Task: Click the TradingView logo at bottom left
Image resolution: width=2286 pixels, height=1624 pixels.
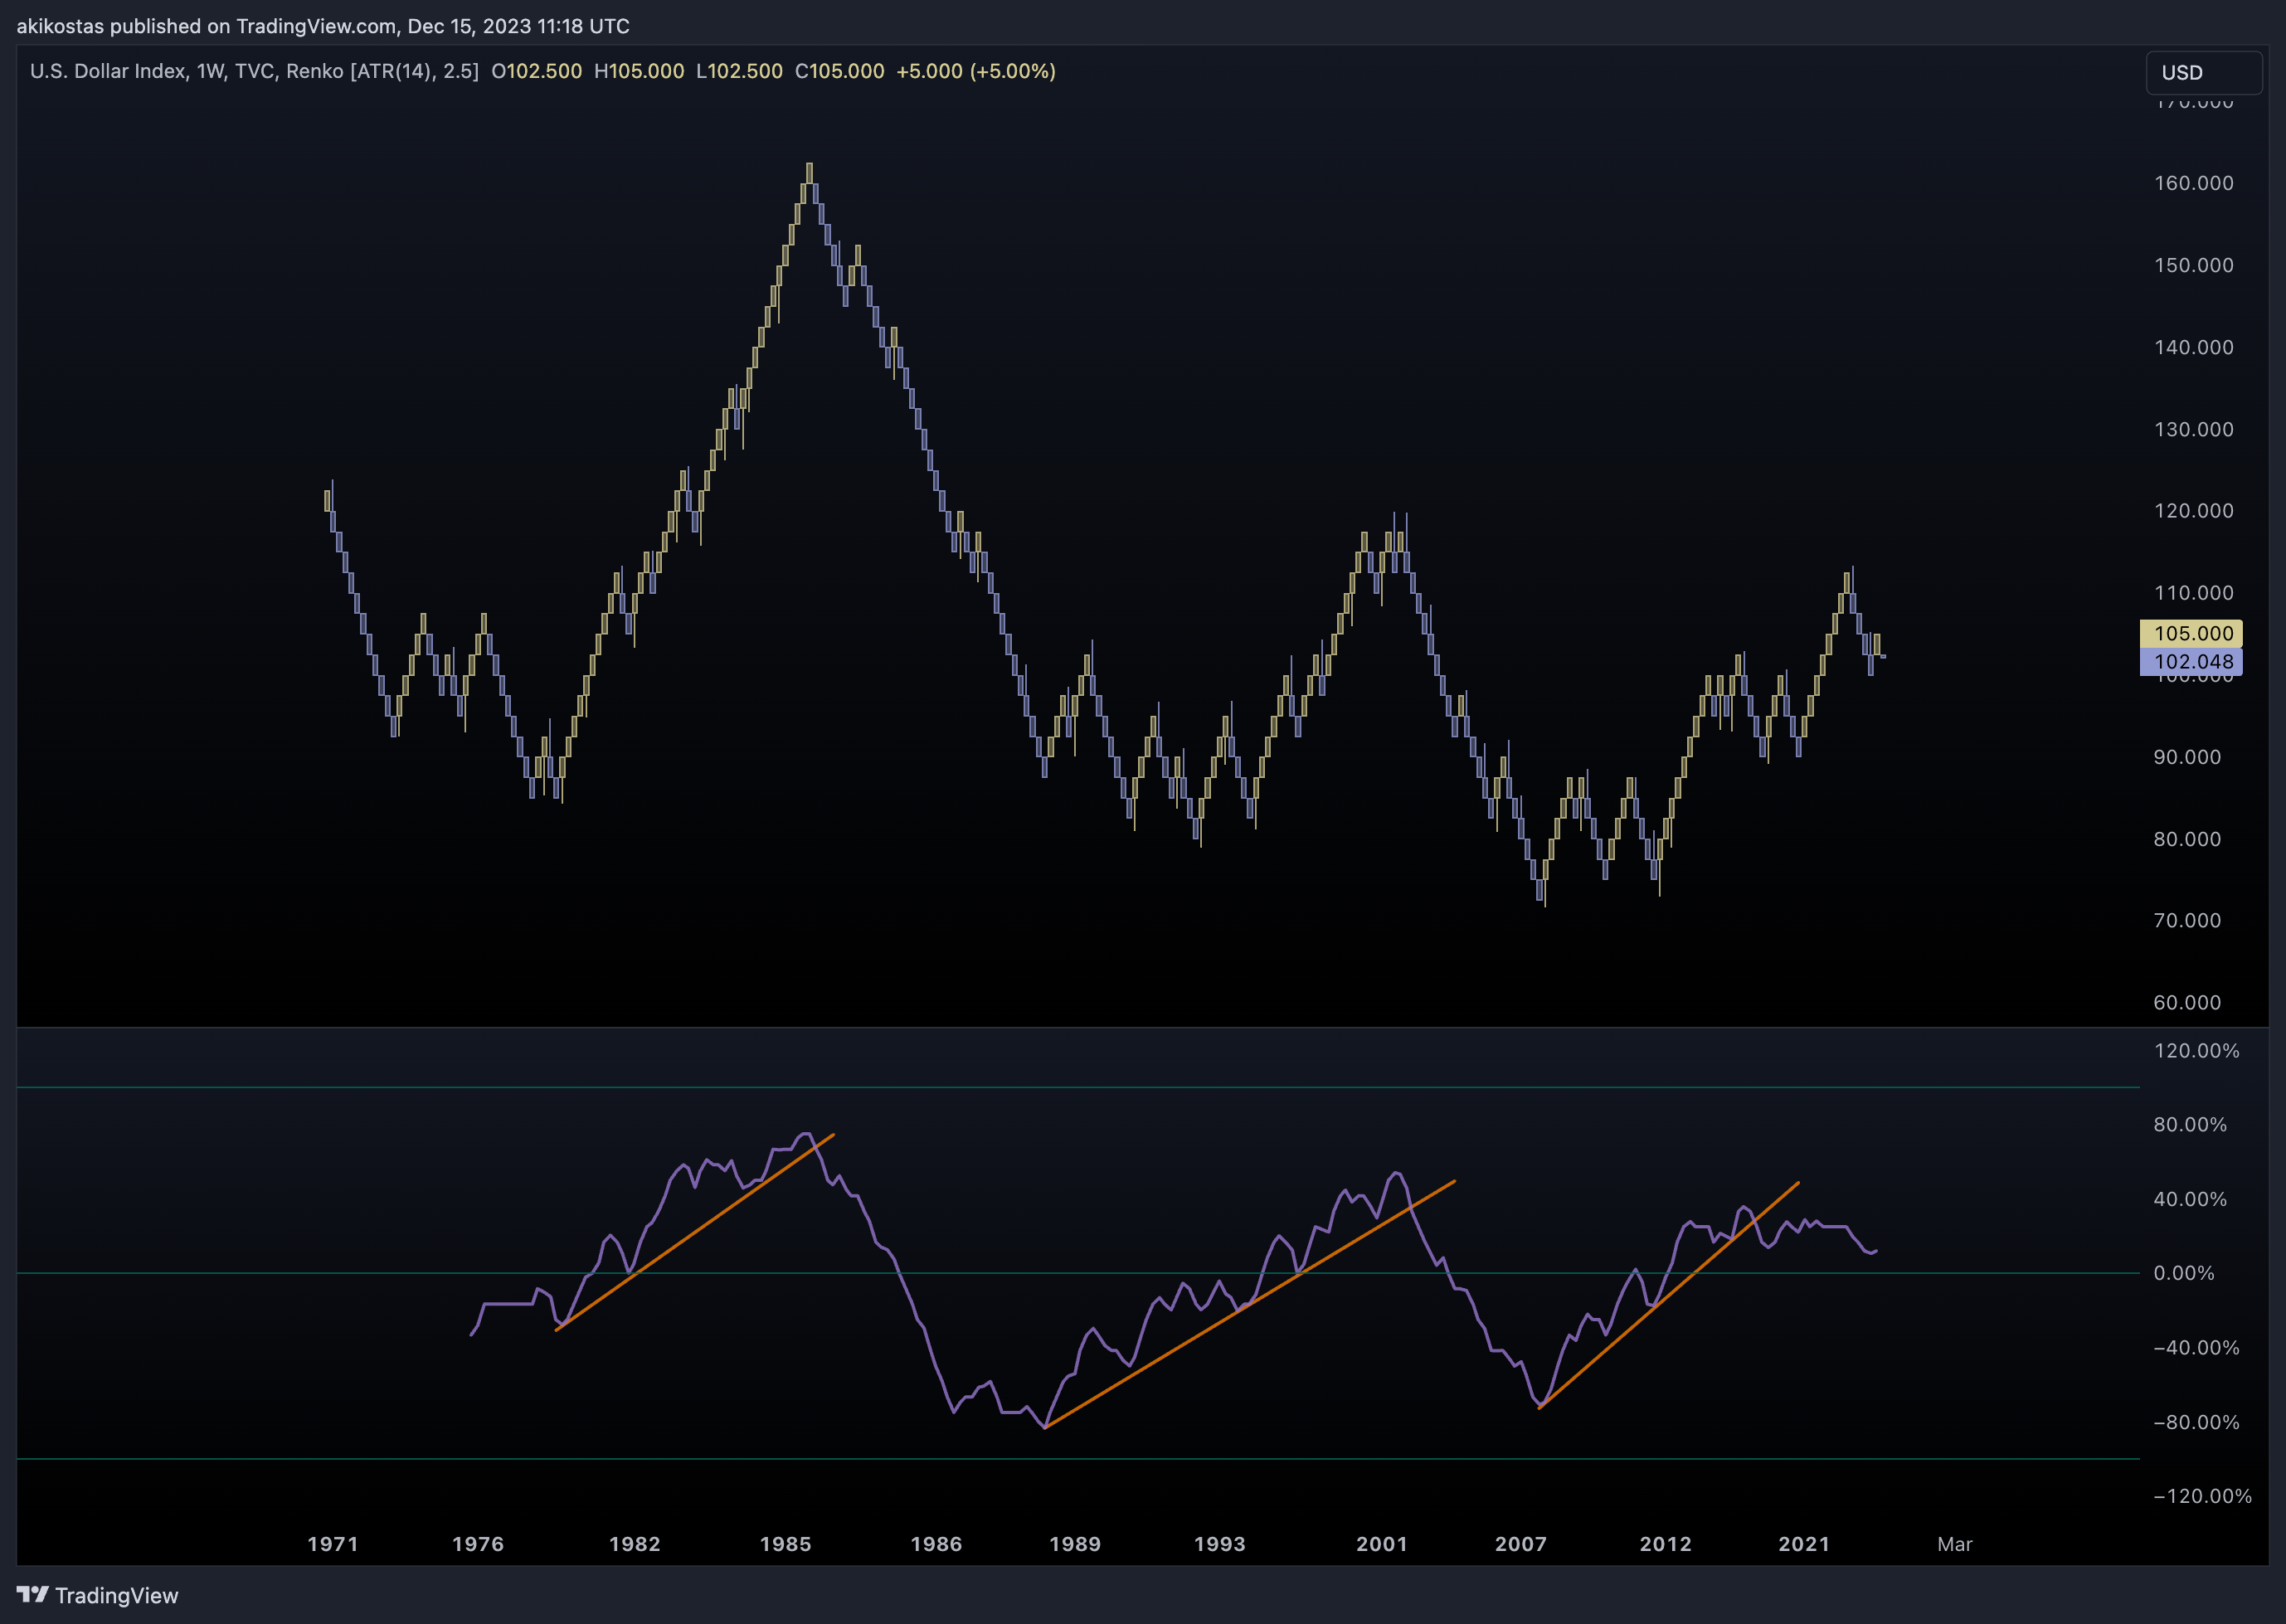Action: [x=97, y=1595]
